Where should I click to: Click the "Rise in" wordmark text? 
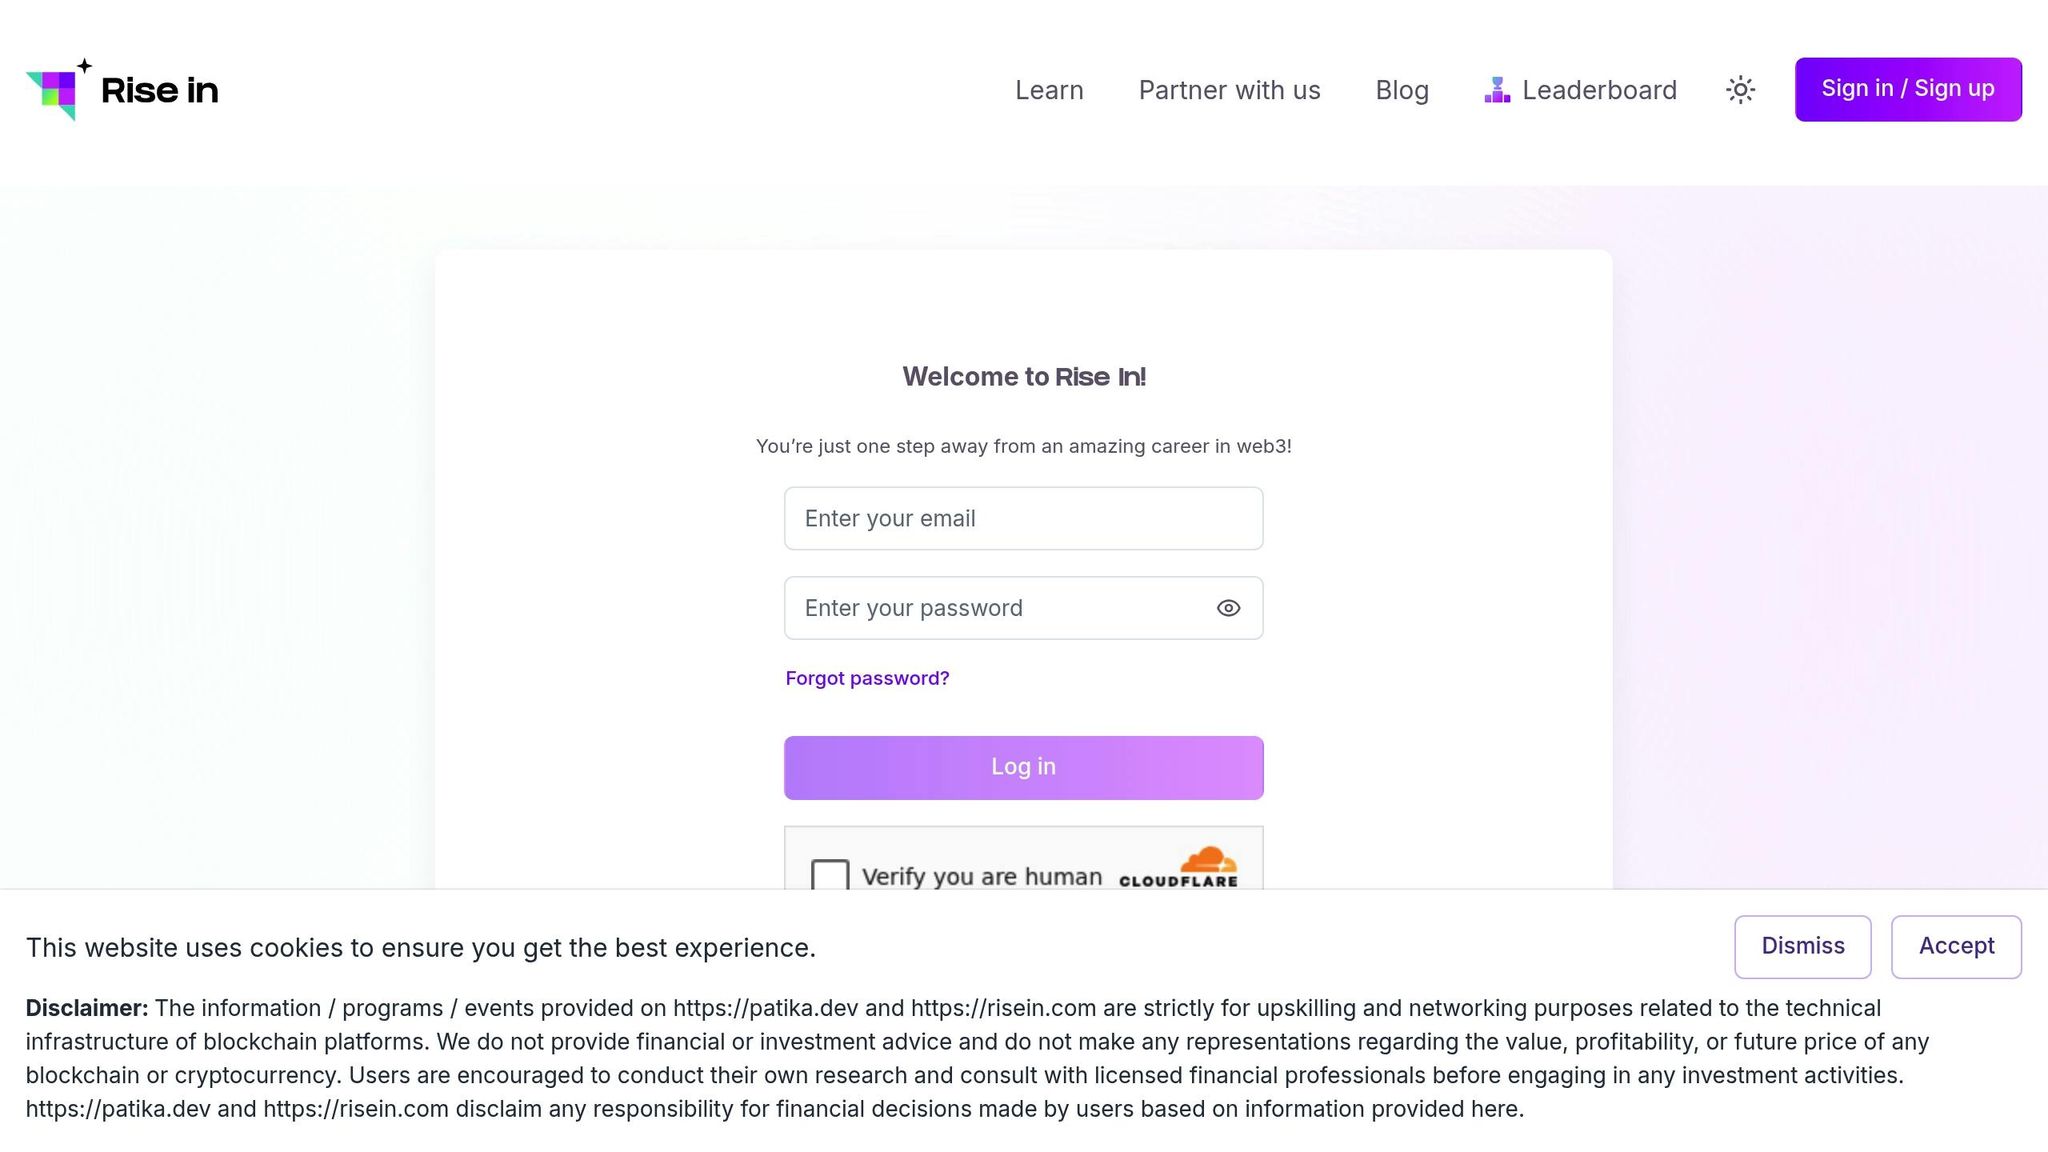[159, 90]
